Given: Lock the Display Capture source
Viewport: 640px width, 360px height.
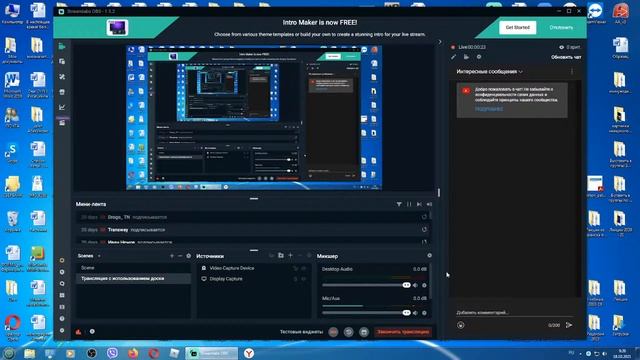Looking at the screenshot, I should 296,279.
